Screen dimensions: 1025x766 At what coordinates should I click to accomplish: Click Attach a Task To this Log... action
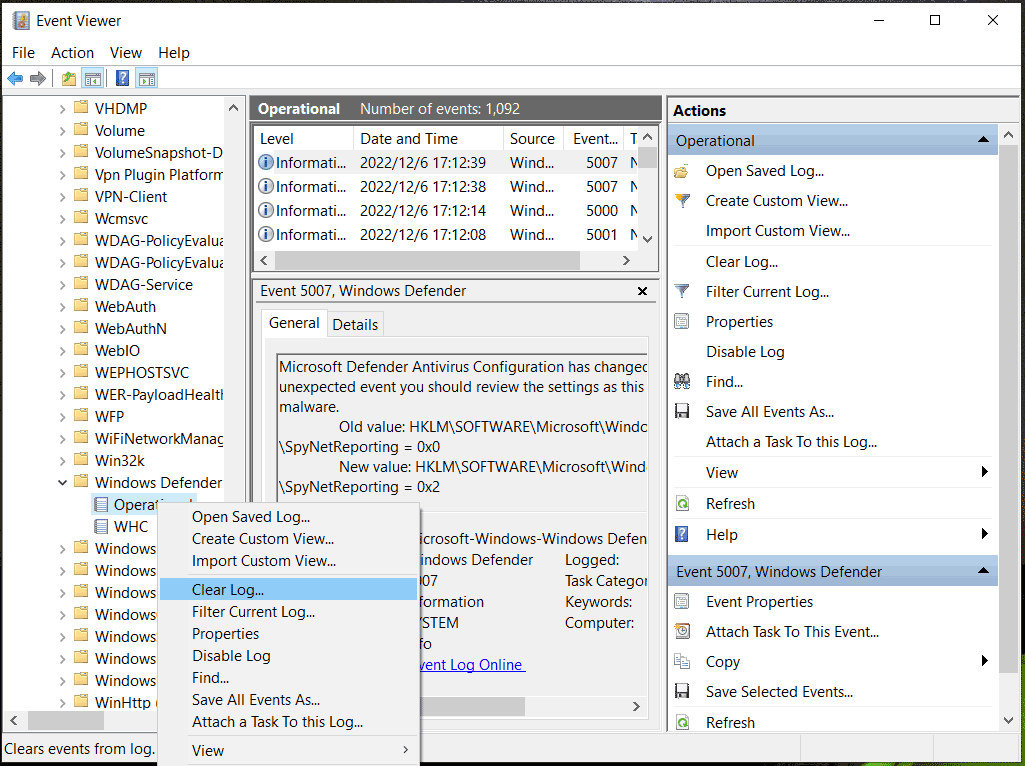[x=792, y=442]
